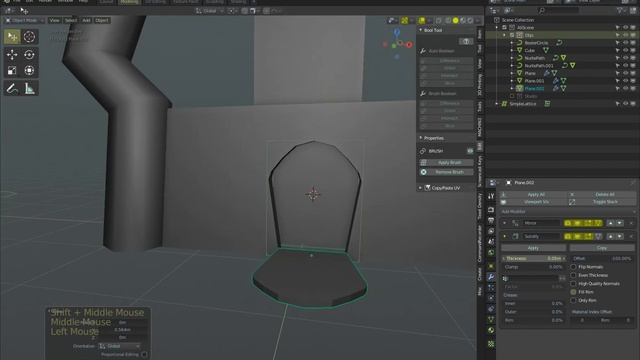Hide Cube with its eye icon
The width and height of the screenshot is (640, 360).
point(625,50)
